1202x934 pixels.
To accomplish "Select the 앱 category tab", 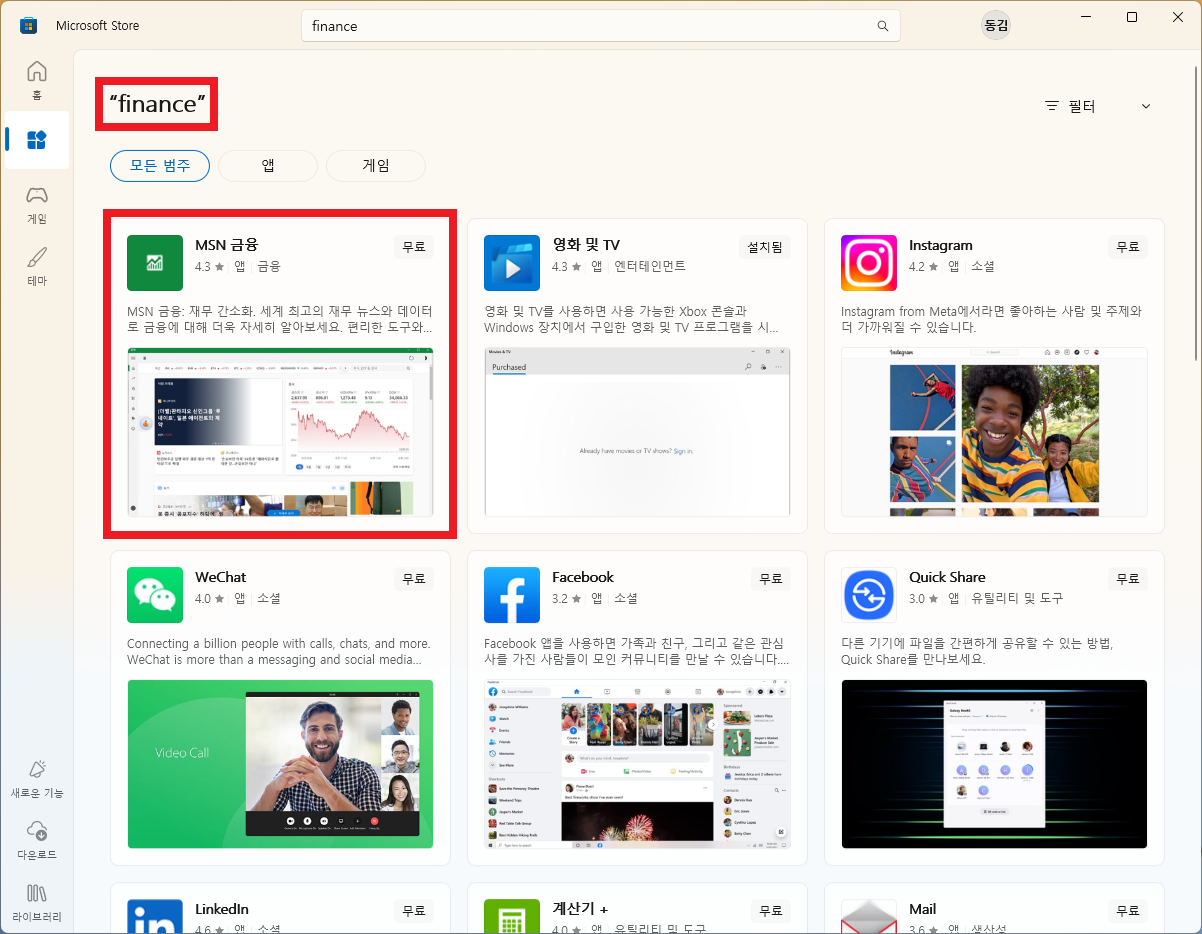I will tap(268, 166).
